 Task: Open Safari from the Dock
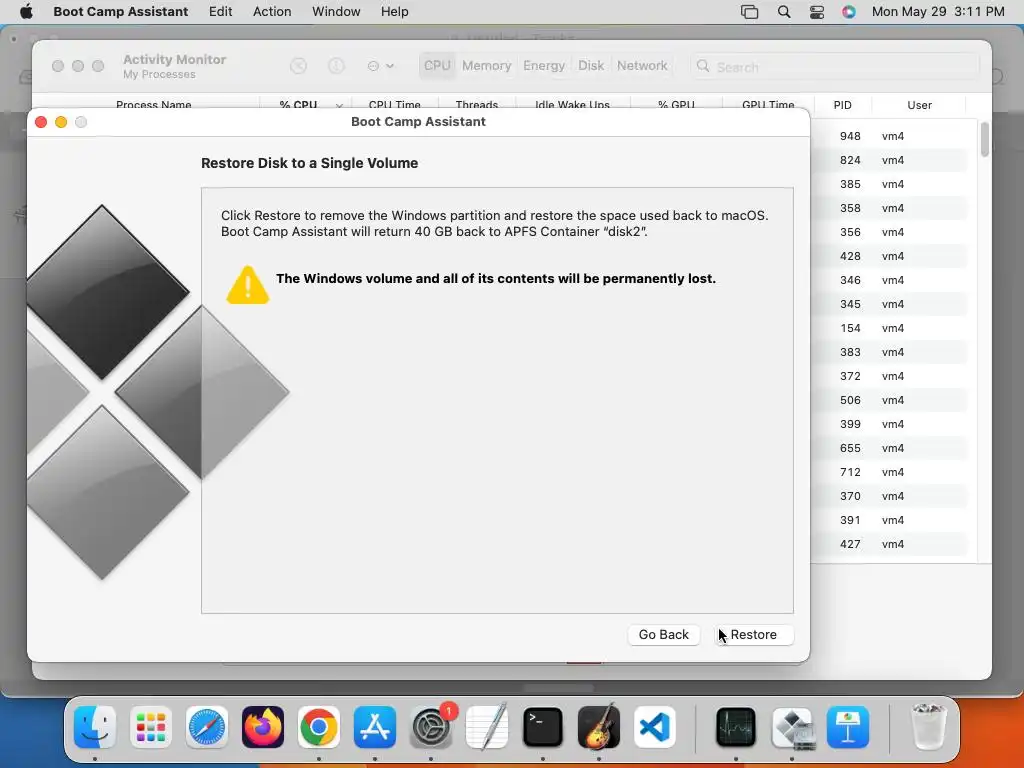(207, 727)
